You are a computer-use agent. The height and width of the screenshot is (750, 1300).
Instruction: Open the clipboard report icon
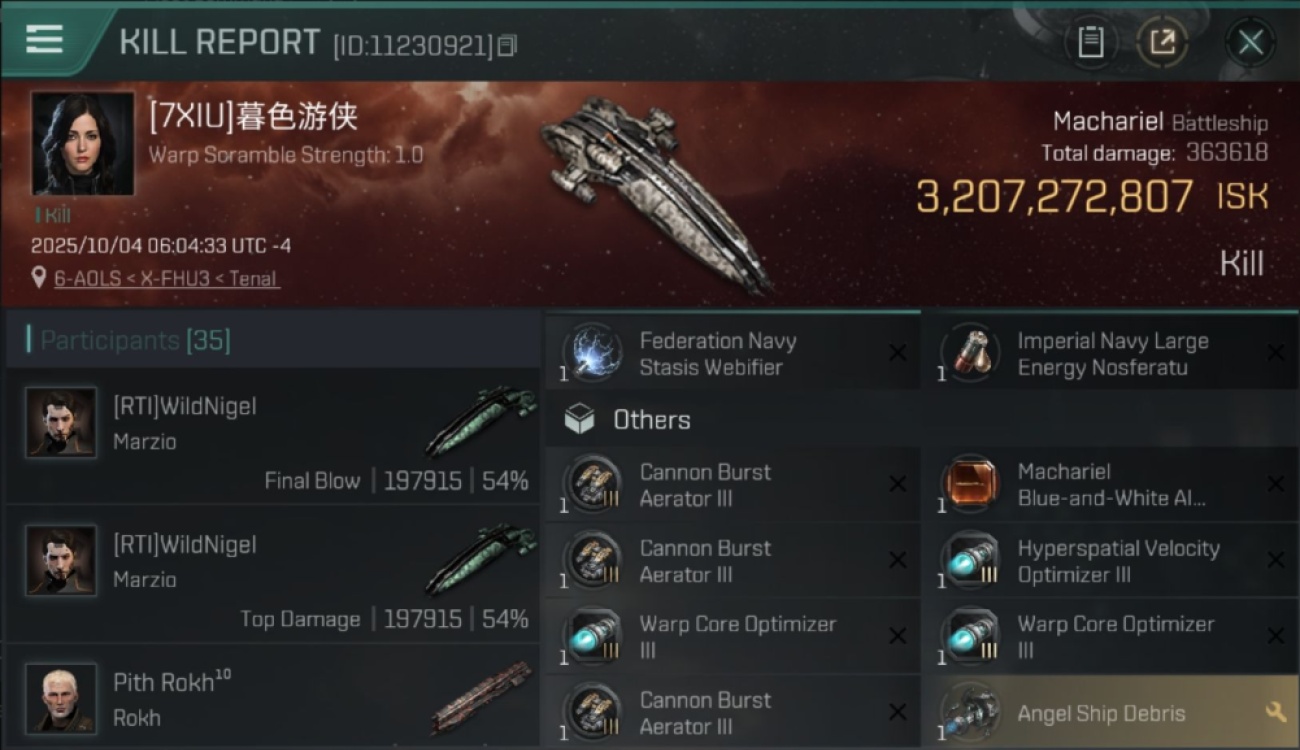1090,42
